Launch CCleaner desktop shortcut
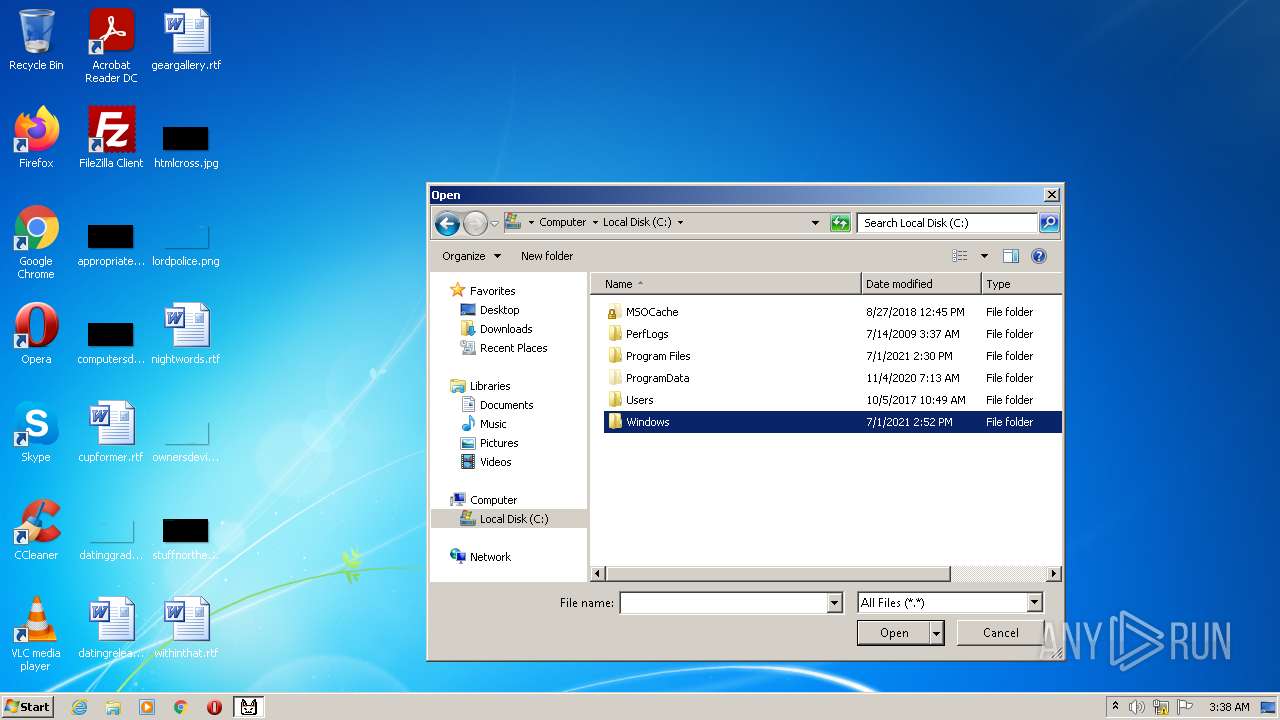Viewport: 1280px width, 720px height. tap(36, 530)
